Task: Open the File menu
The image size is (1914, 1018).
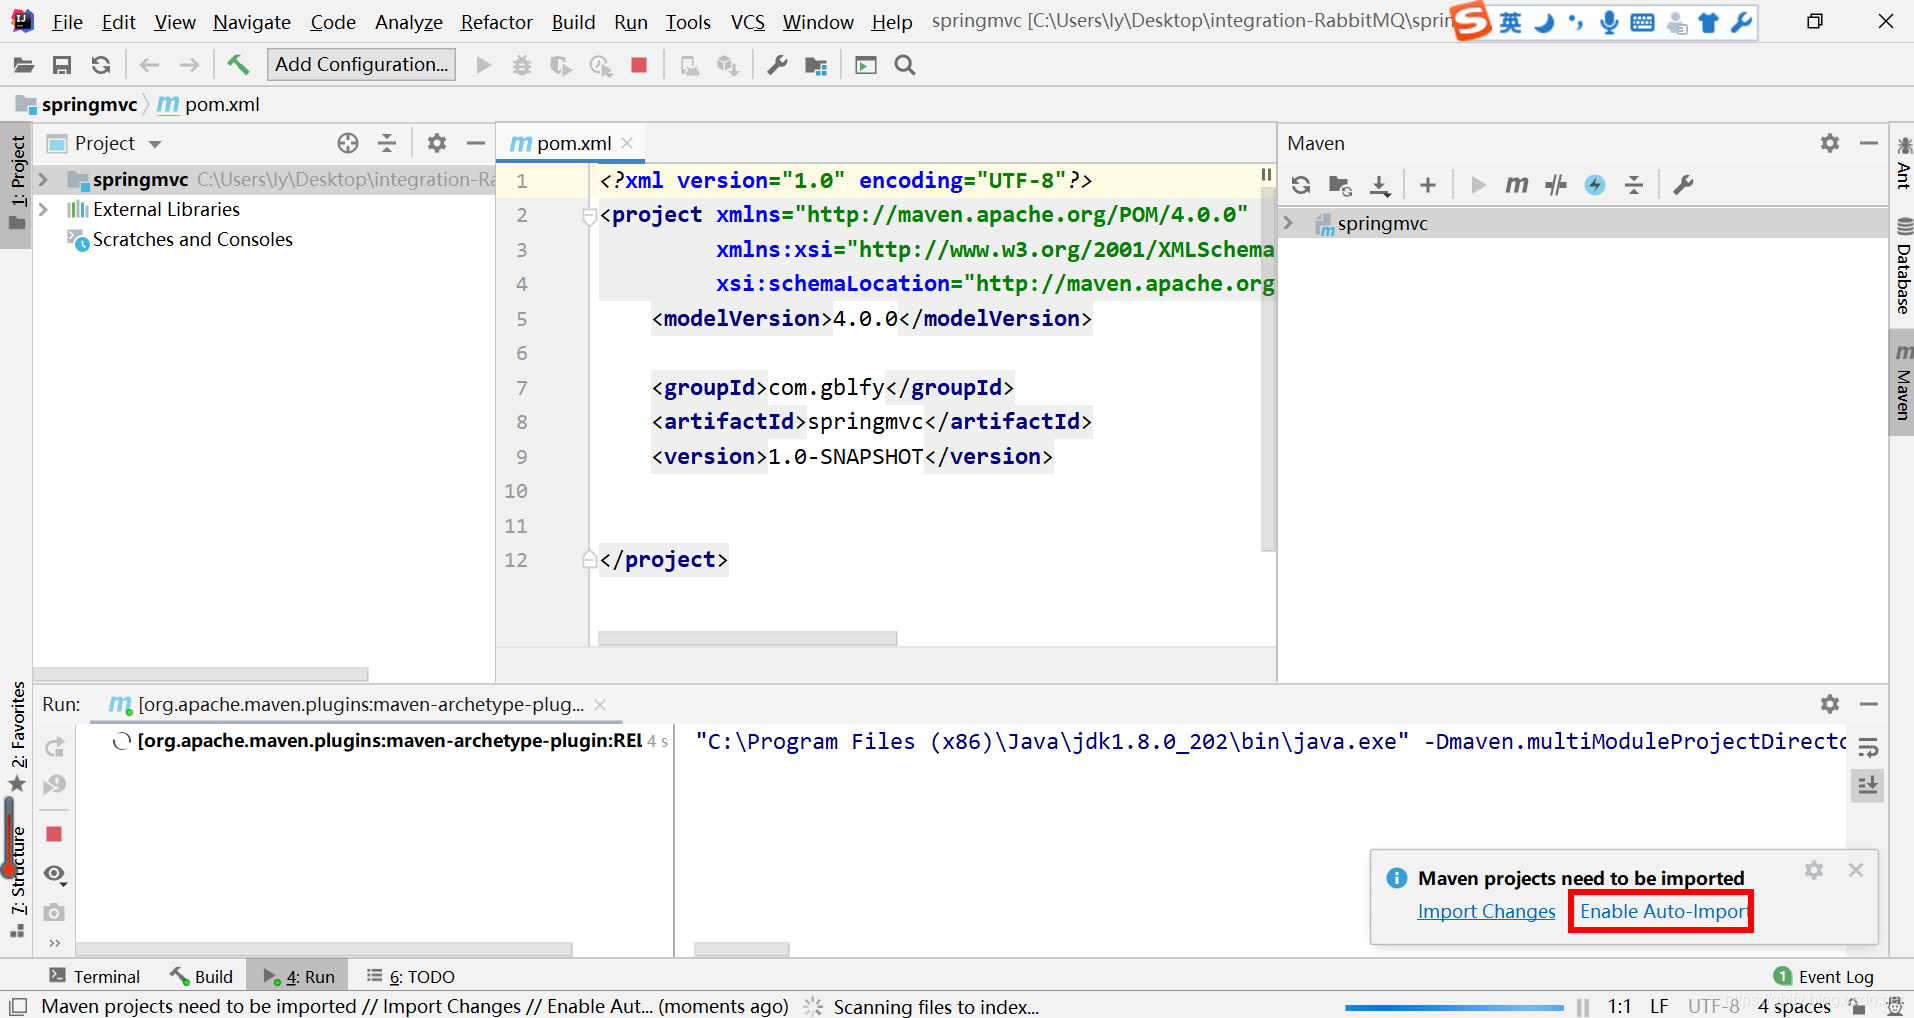Action: (x=67, y=22)
